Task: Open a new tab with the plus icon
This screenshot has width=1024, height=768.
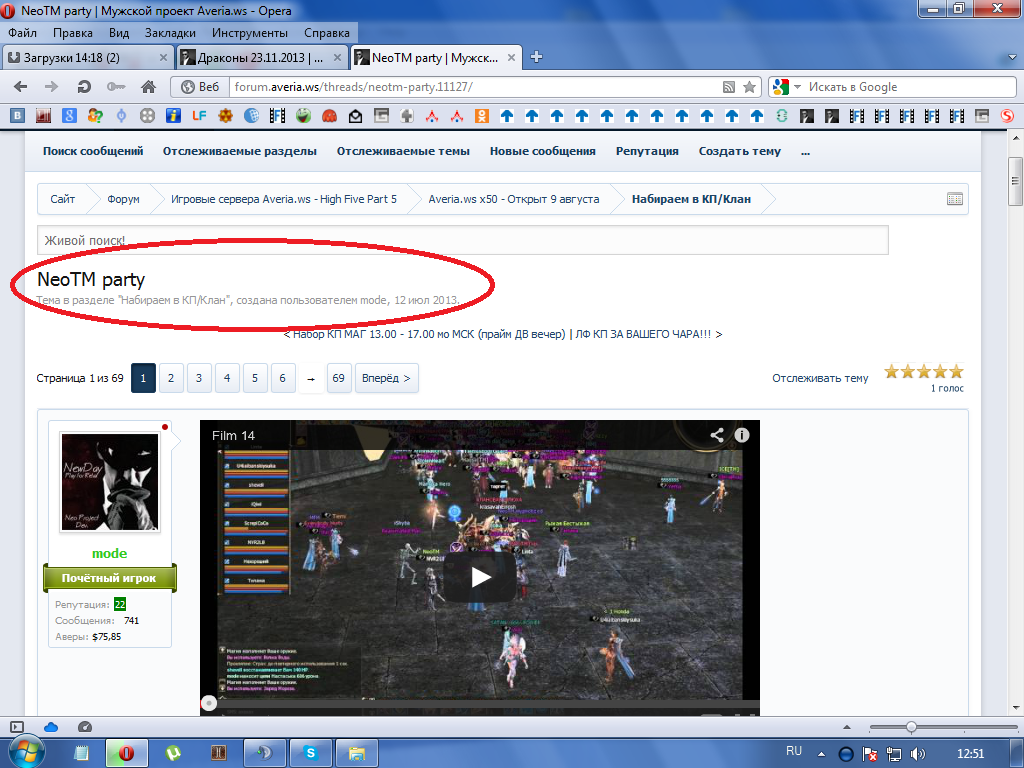Action: (x=536, y=57)
